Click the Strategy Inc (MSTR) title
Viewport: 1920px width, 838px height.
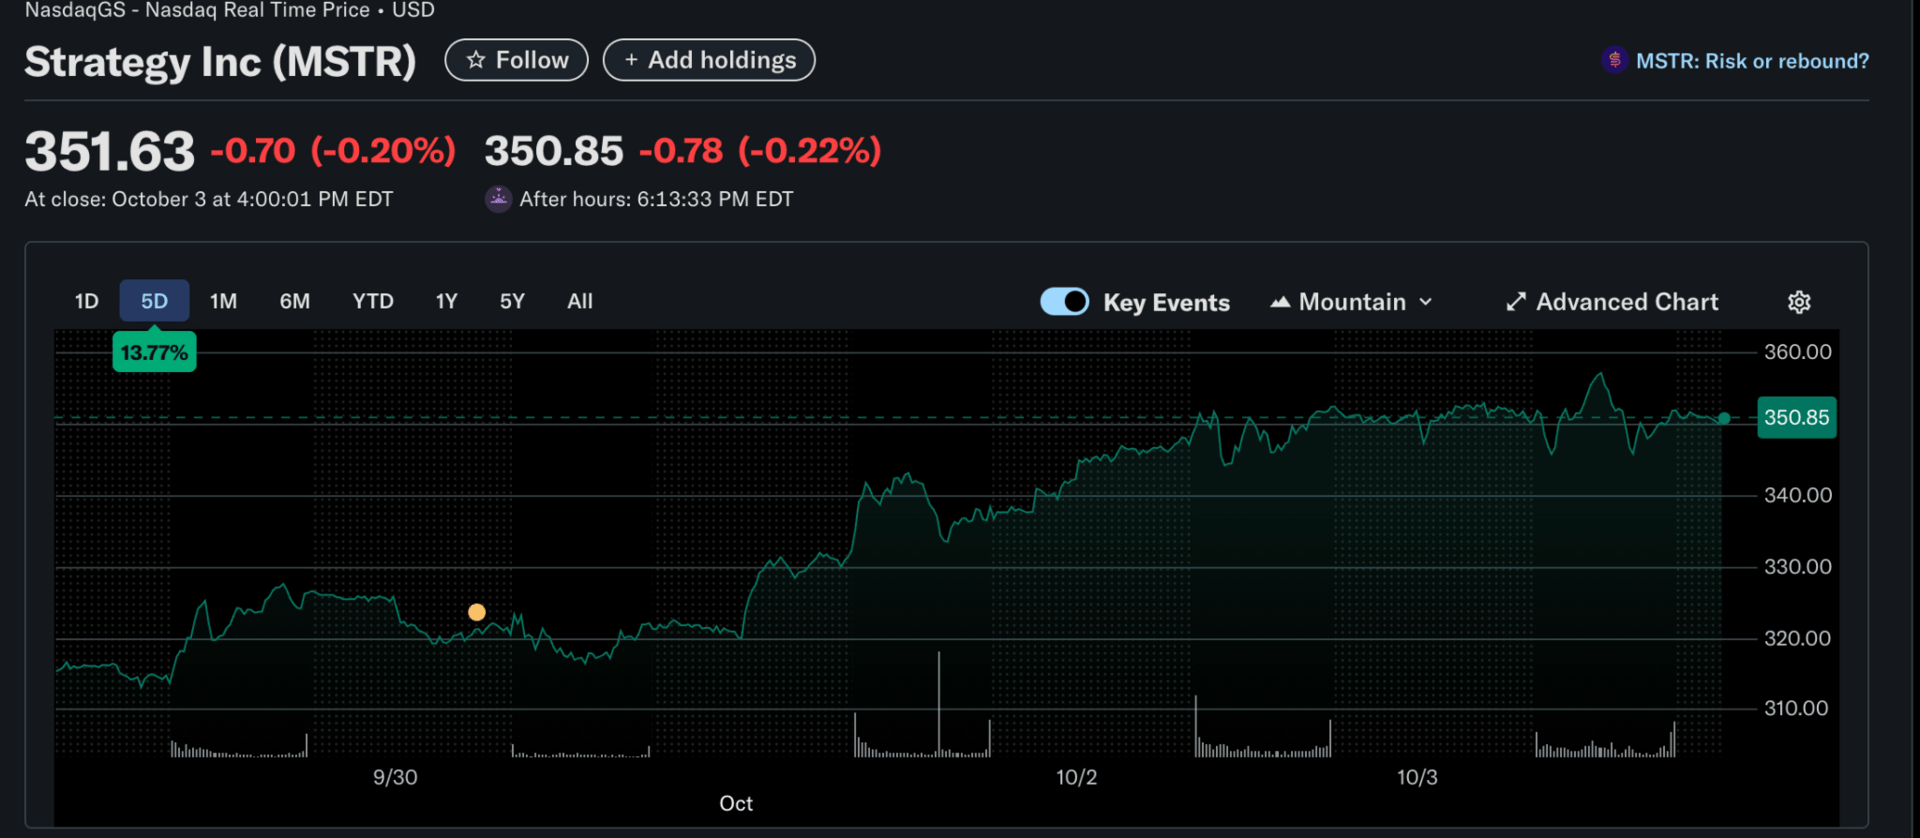(220, 62)
